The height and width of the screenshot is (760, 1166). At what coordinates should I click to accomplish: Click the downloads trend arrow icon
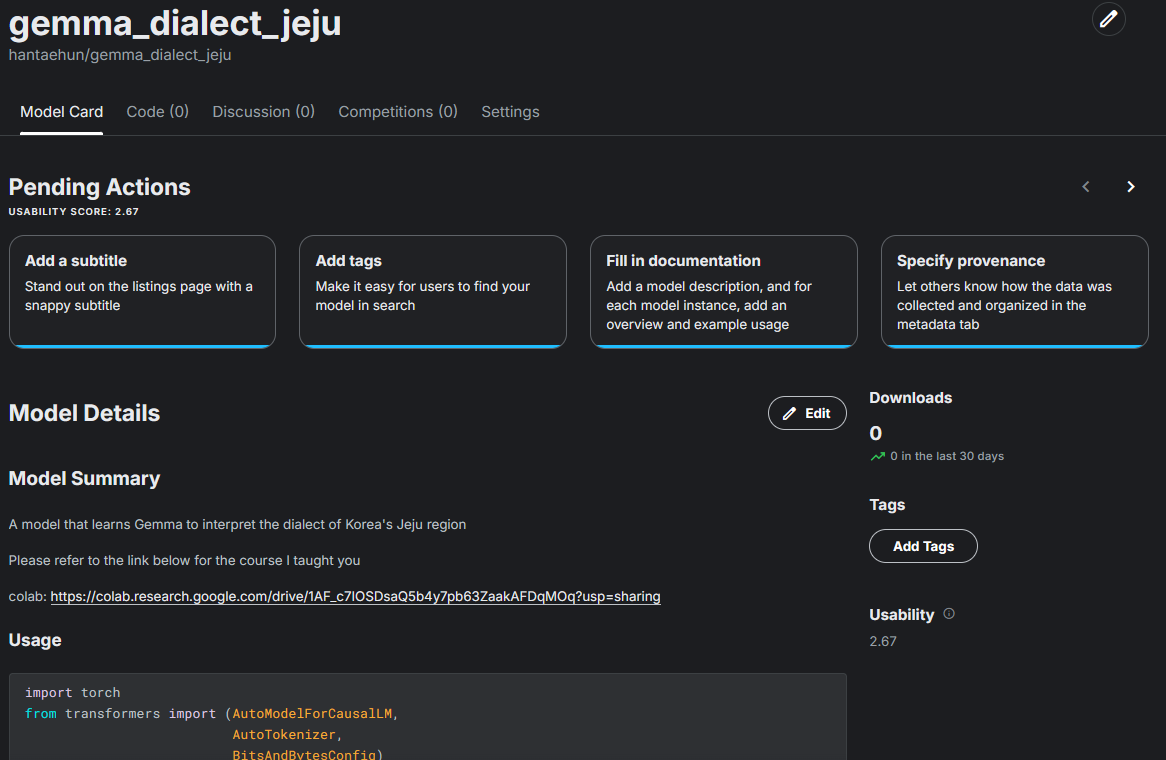878,456
